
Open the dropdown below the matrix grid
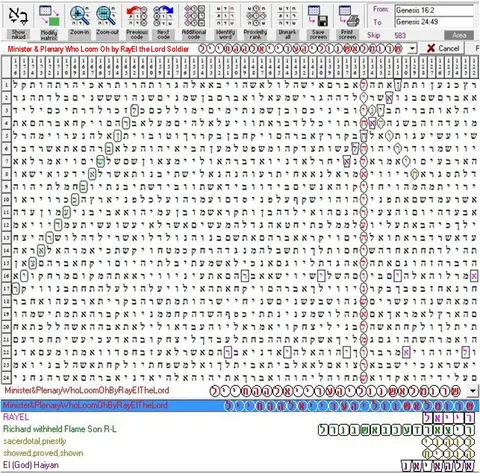pyautogui.click(x=473, y=391)
